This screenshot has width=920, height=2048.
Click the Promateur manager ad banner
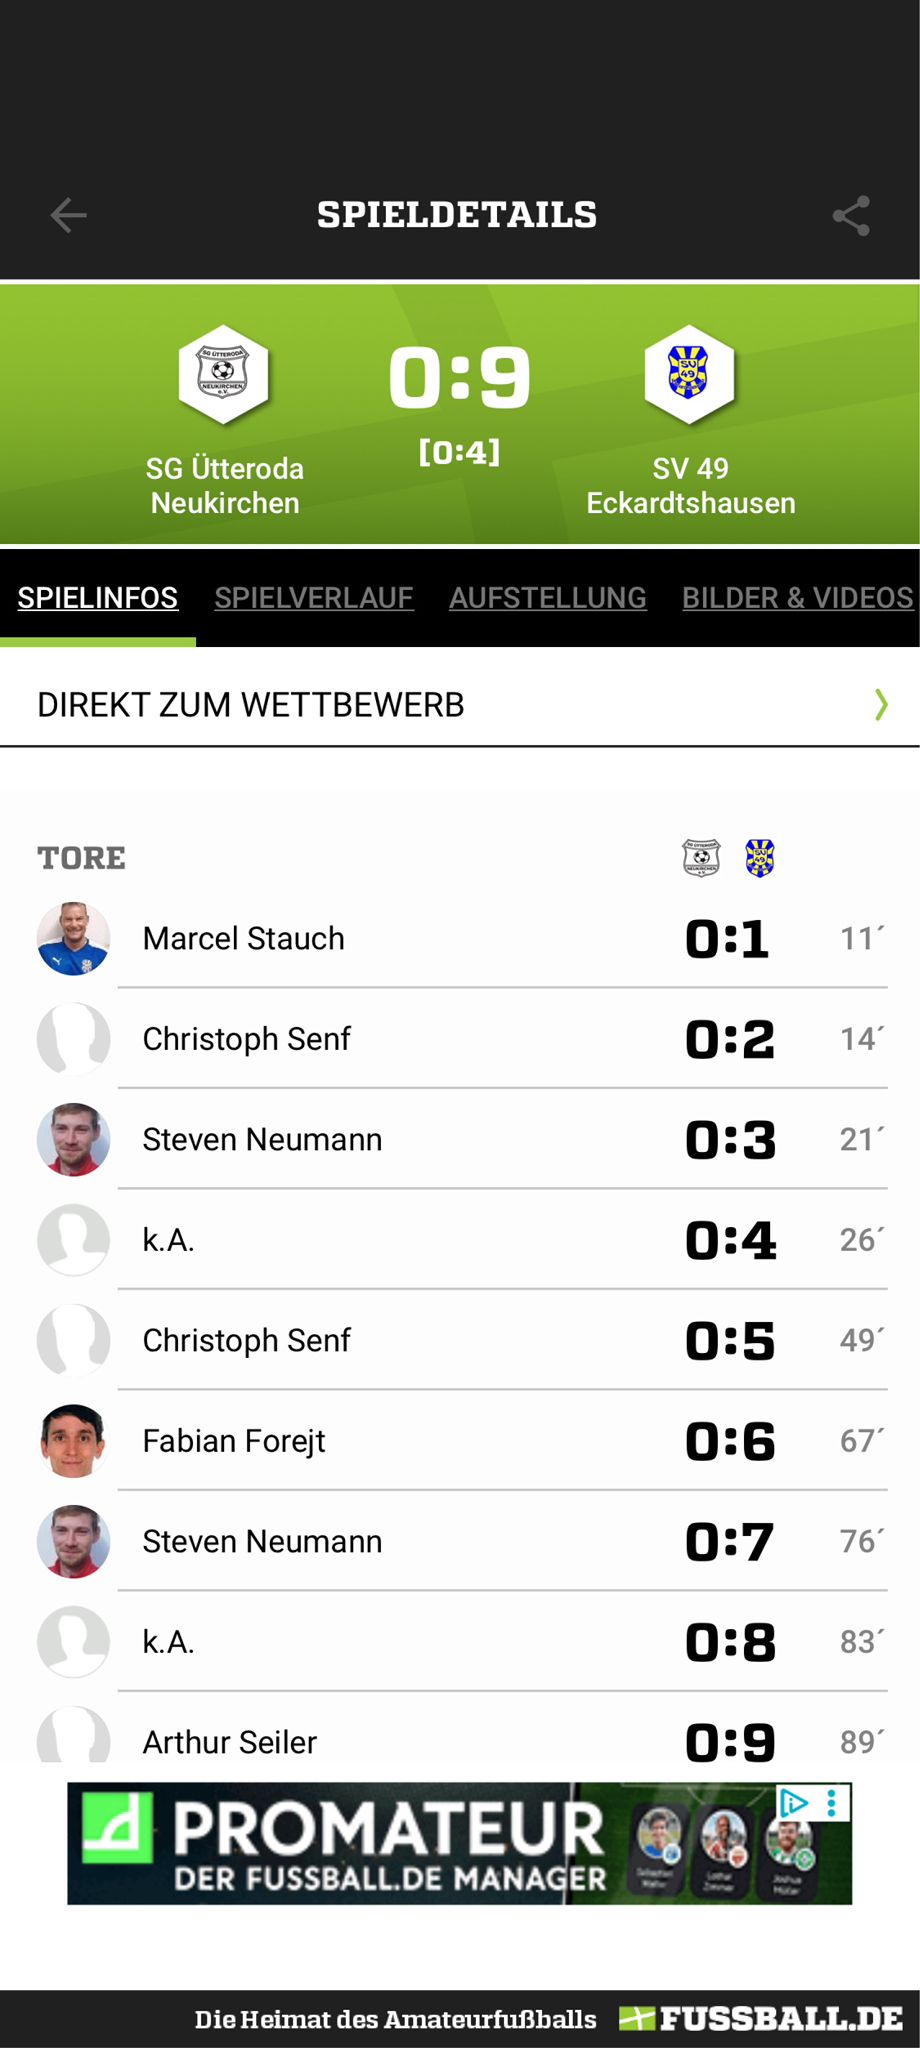coord(460,1843)
